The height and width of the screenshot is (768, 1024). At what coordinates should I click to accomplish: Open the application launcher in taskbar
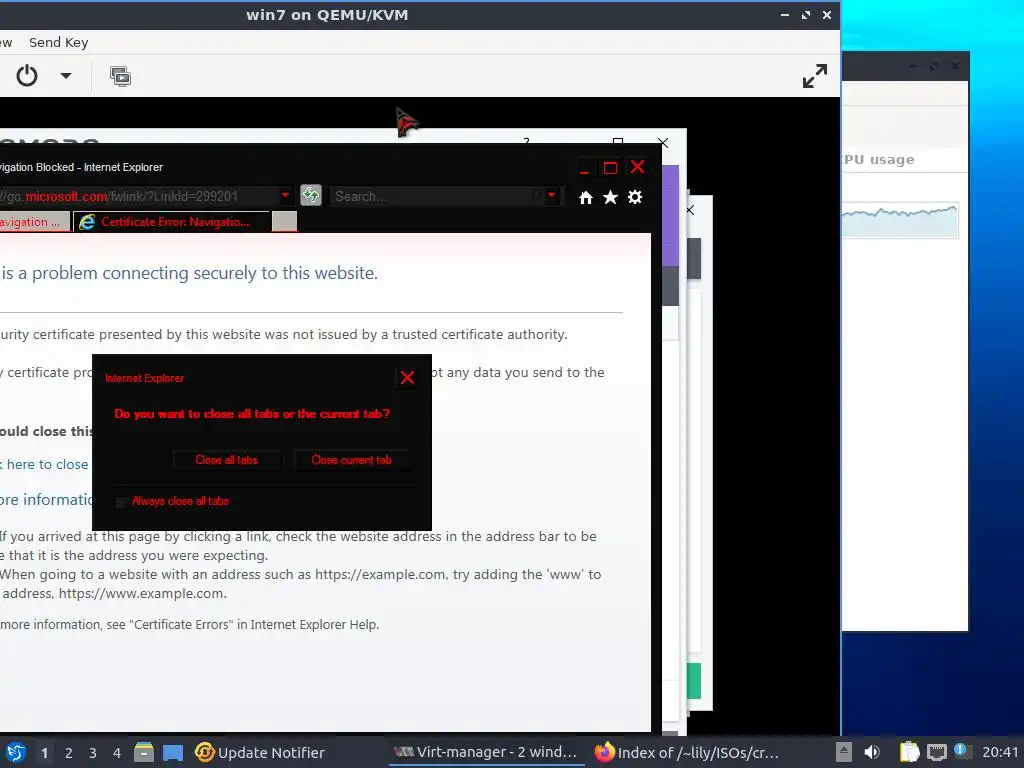(x=16, y=752)
